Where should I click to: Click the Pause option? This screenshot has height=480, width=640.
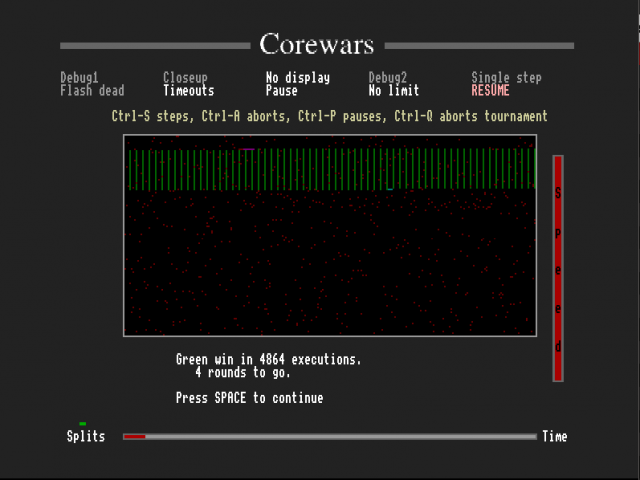tap(281, 91)
